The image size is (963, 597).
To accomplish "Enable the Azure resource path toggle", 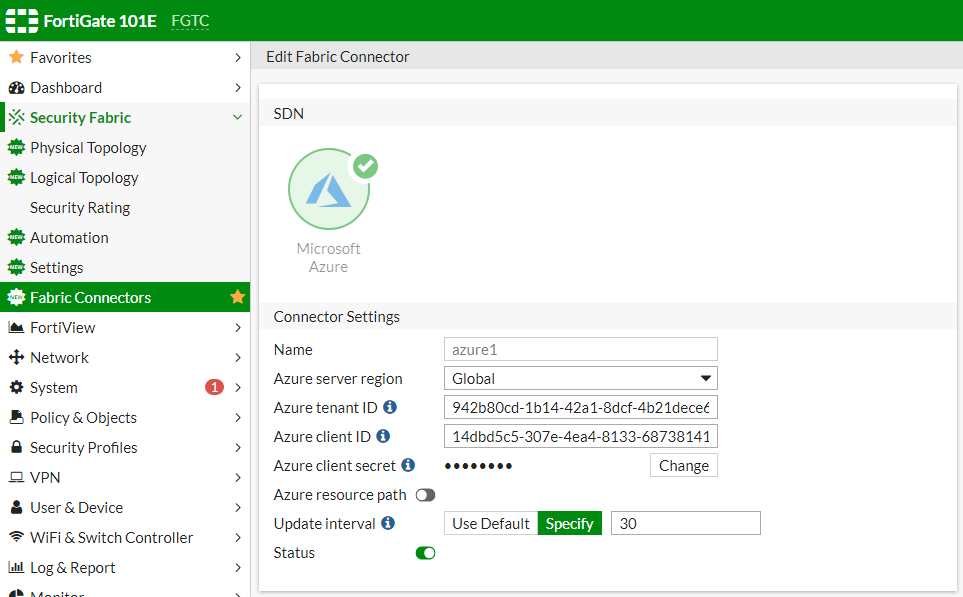I will (x=425, y=495).
